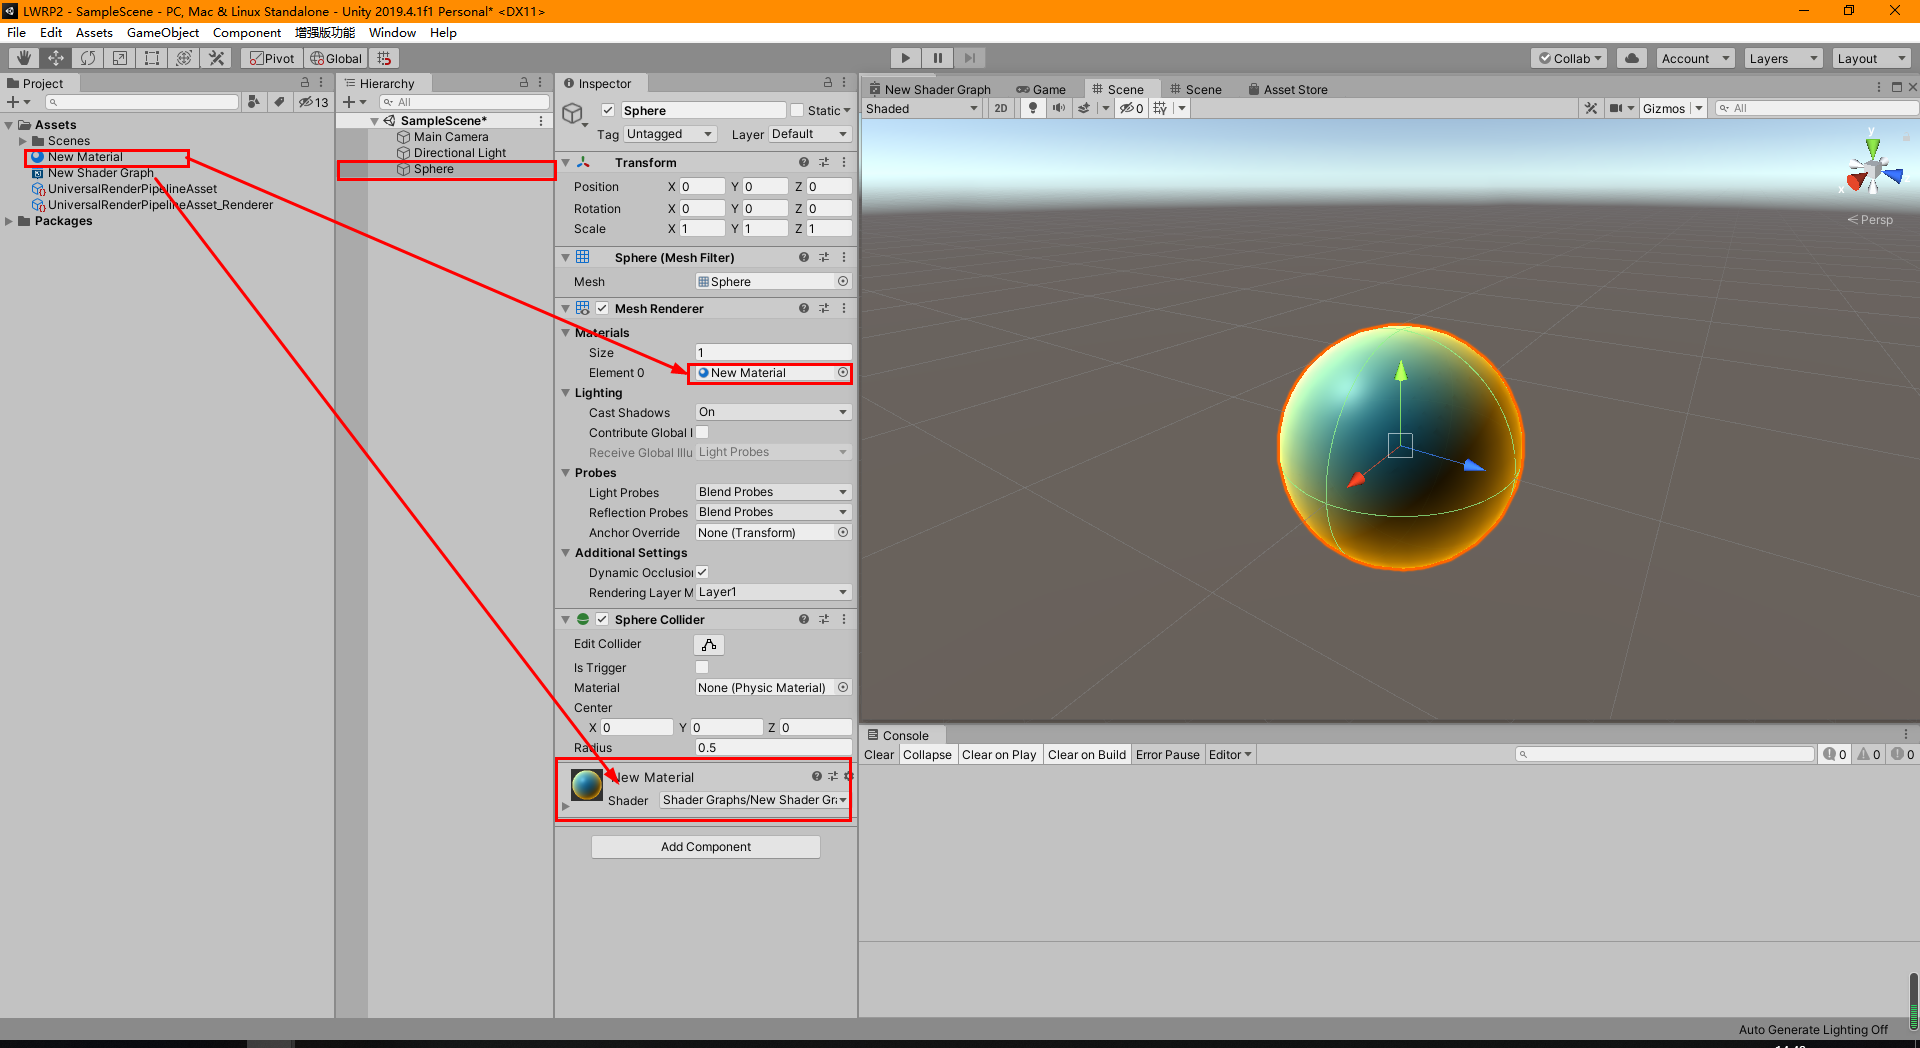Click the Add Component button
The image size is (1920, 1048).
coord(705,846)
